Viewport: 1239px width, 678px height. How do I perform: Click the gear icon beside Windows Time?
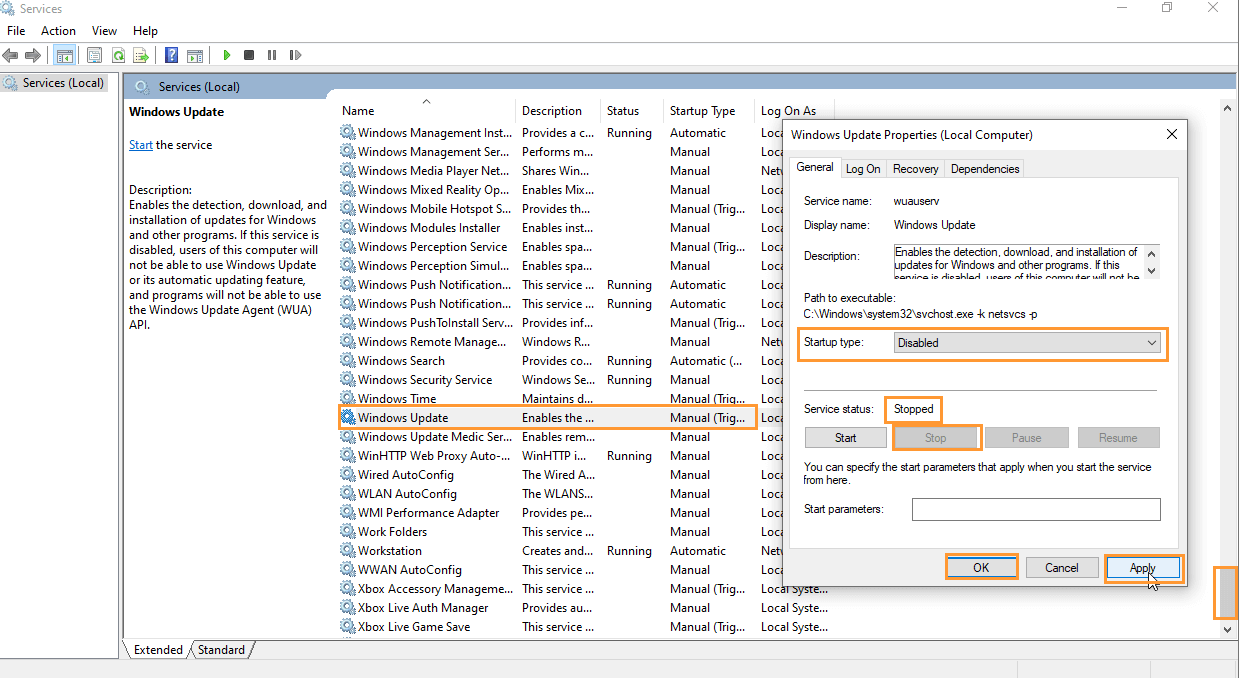coord(348,399)
